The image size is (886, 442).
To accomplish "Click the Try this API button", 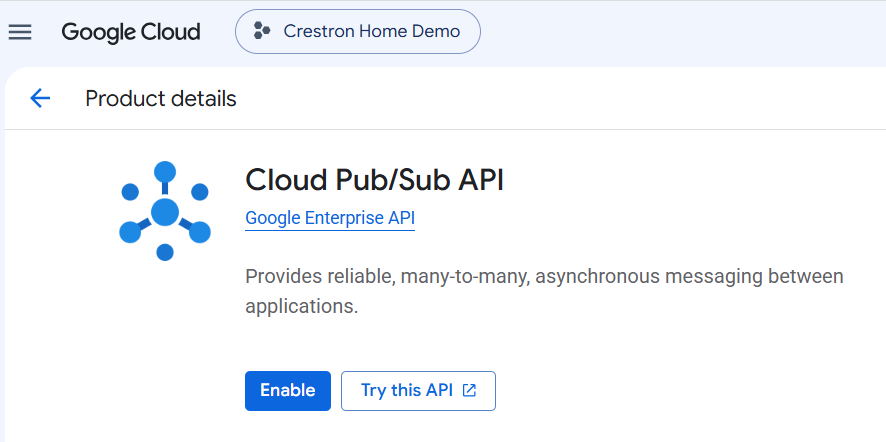I will [x=418, y=391].
